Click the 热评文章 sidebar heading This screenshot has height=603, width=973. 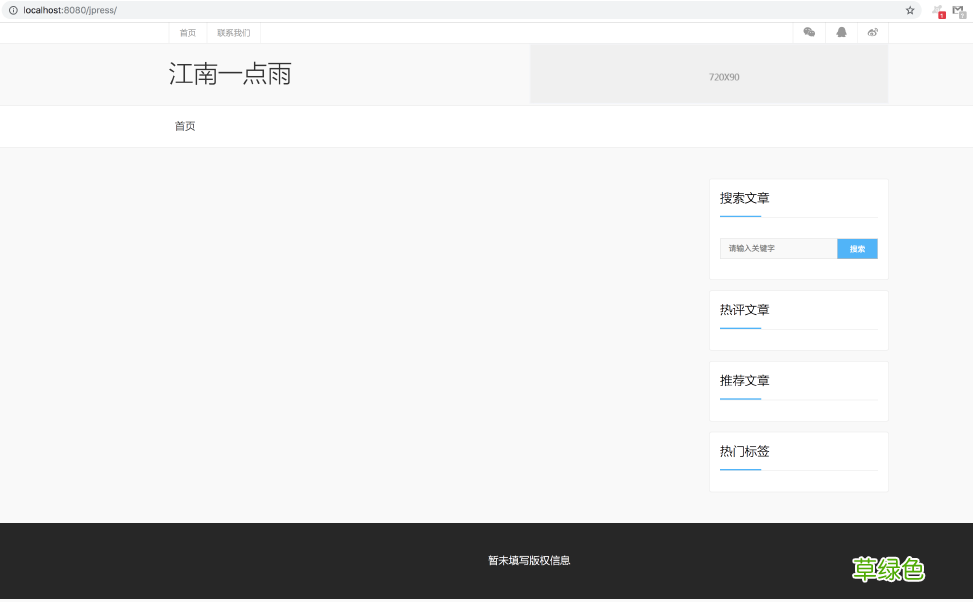pos(743,310)
